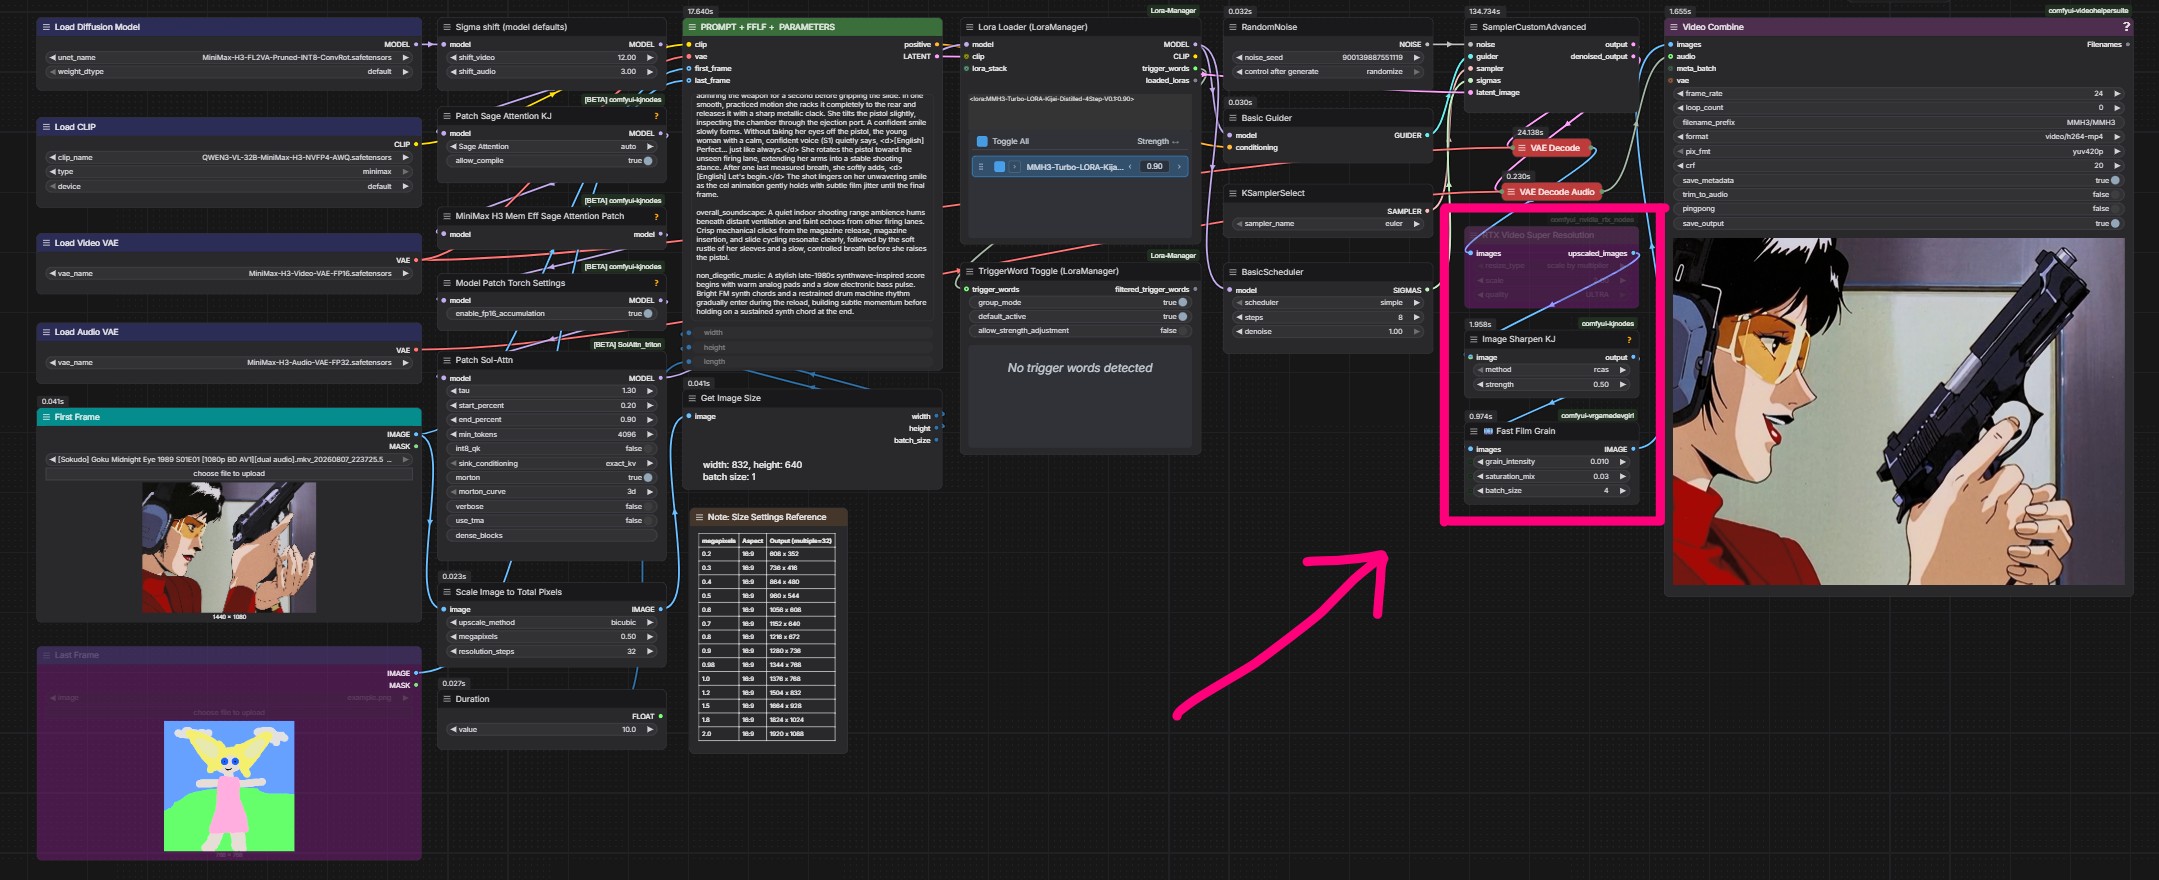Adjust the megapixels value slider field
This screenshot has width=2159, height=880.
551,637
